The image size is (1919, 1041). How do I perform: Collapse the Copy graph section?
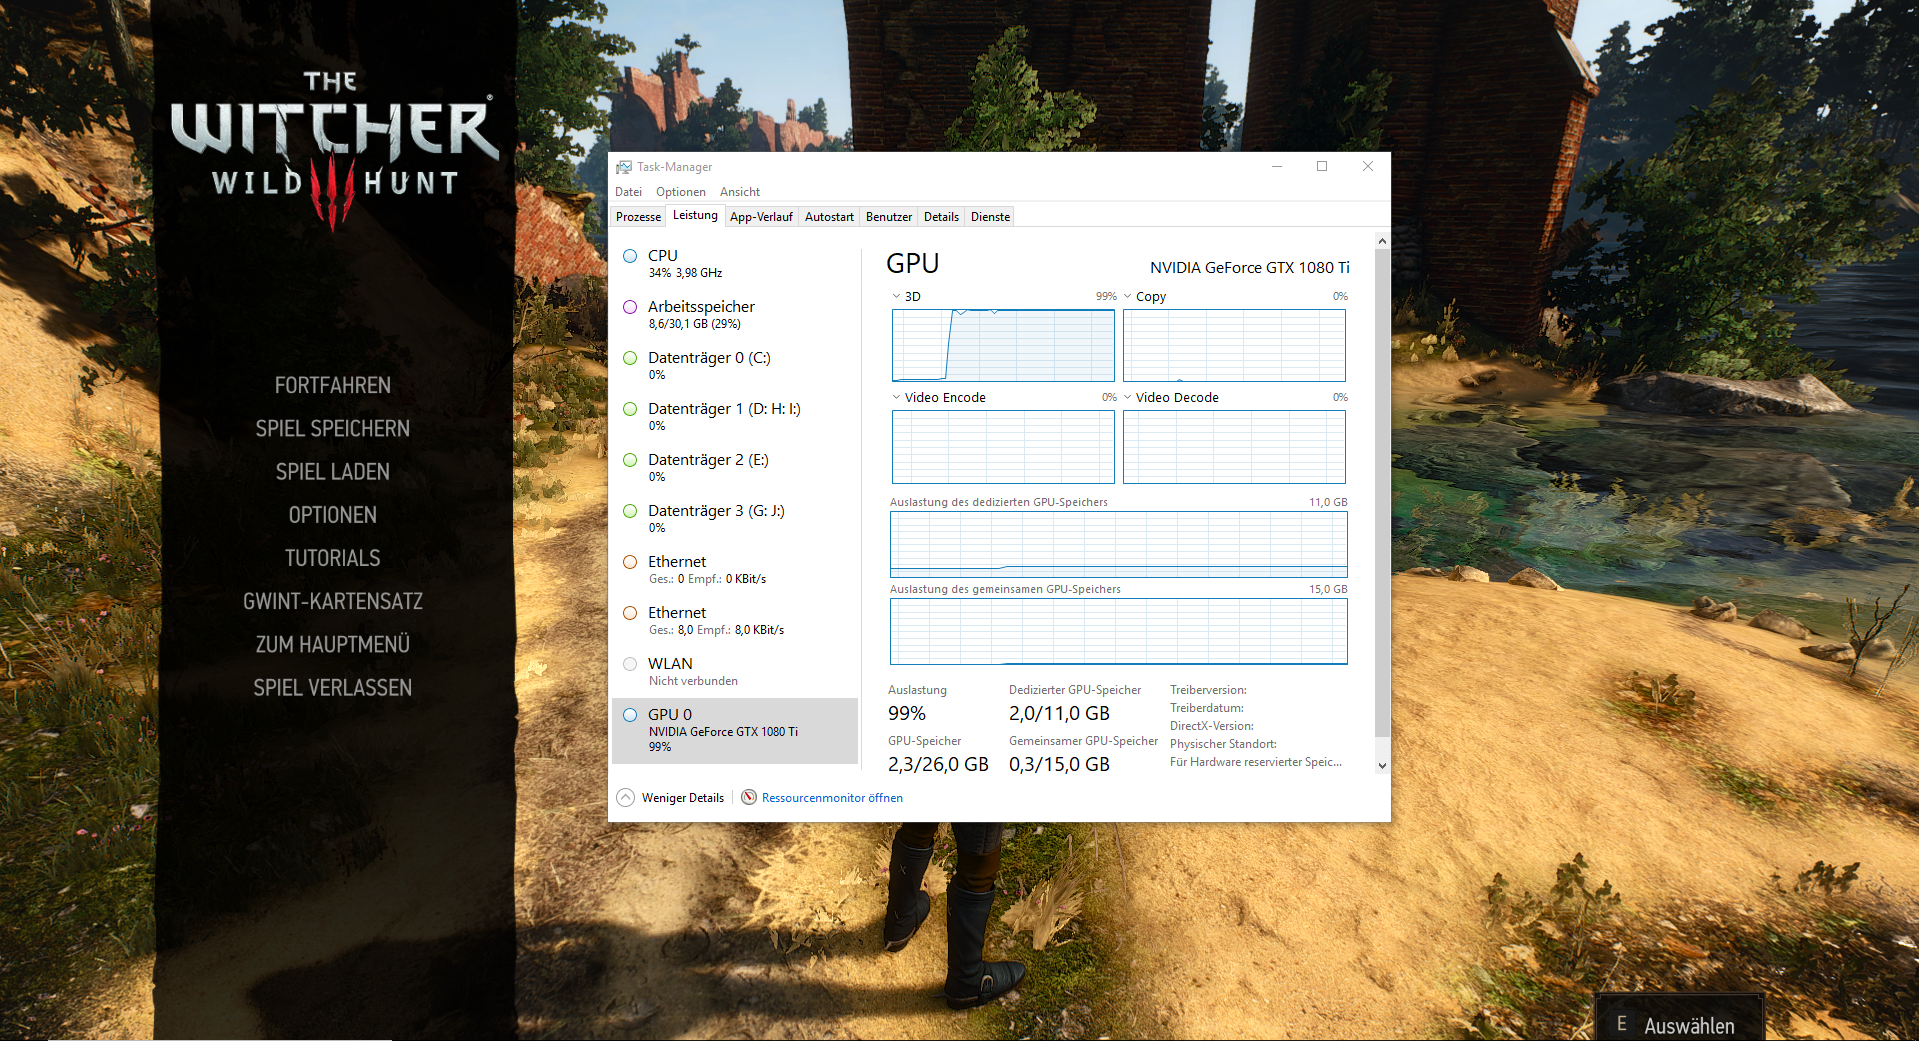point(1128,296)
